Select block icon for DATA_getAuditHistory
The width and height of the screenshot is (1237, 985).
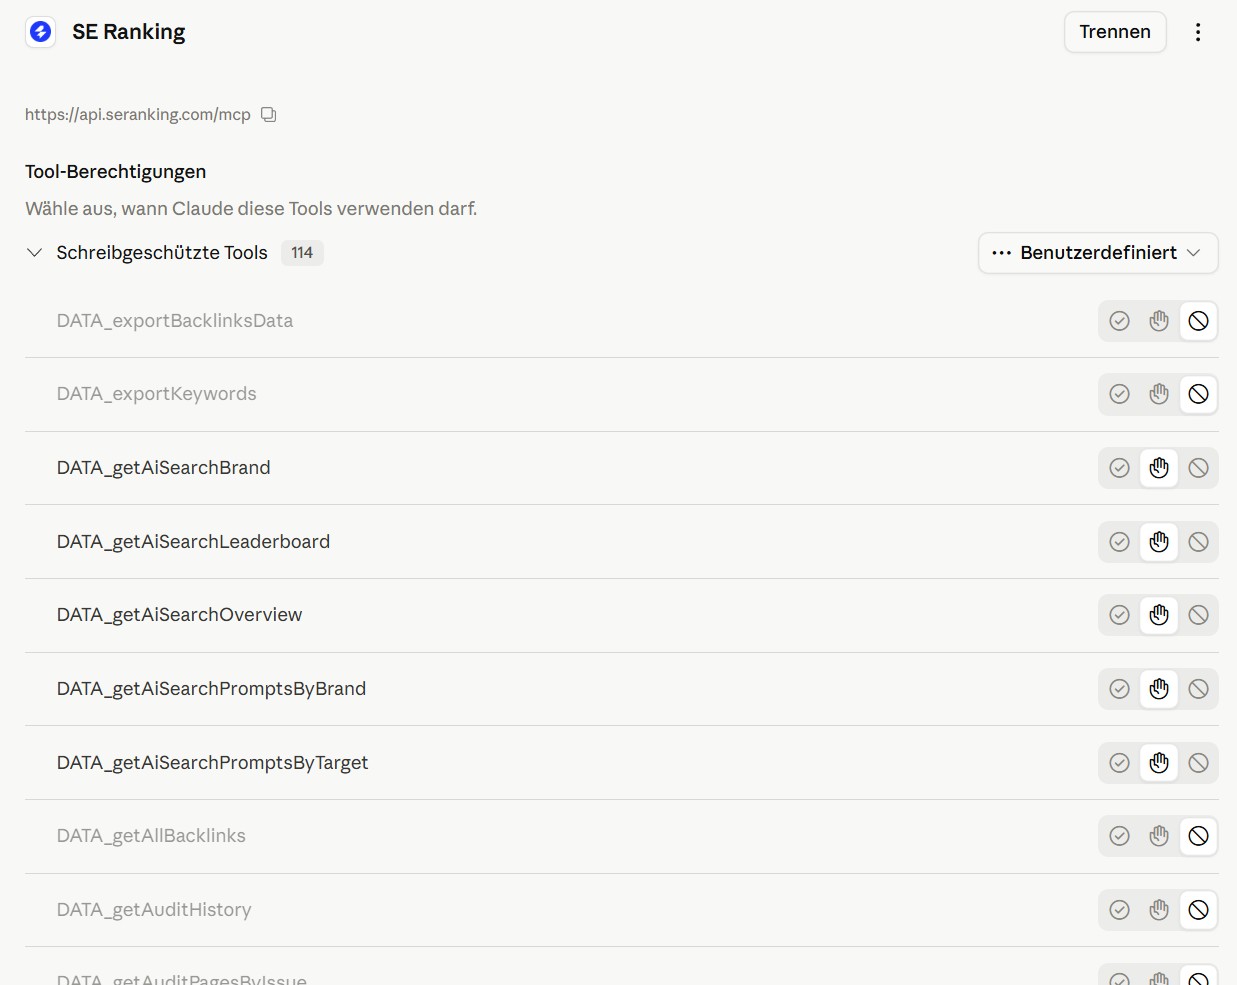click(x=1198, y=910)
